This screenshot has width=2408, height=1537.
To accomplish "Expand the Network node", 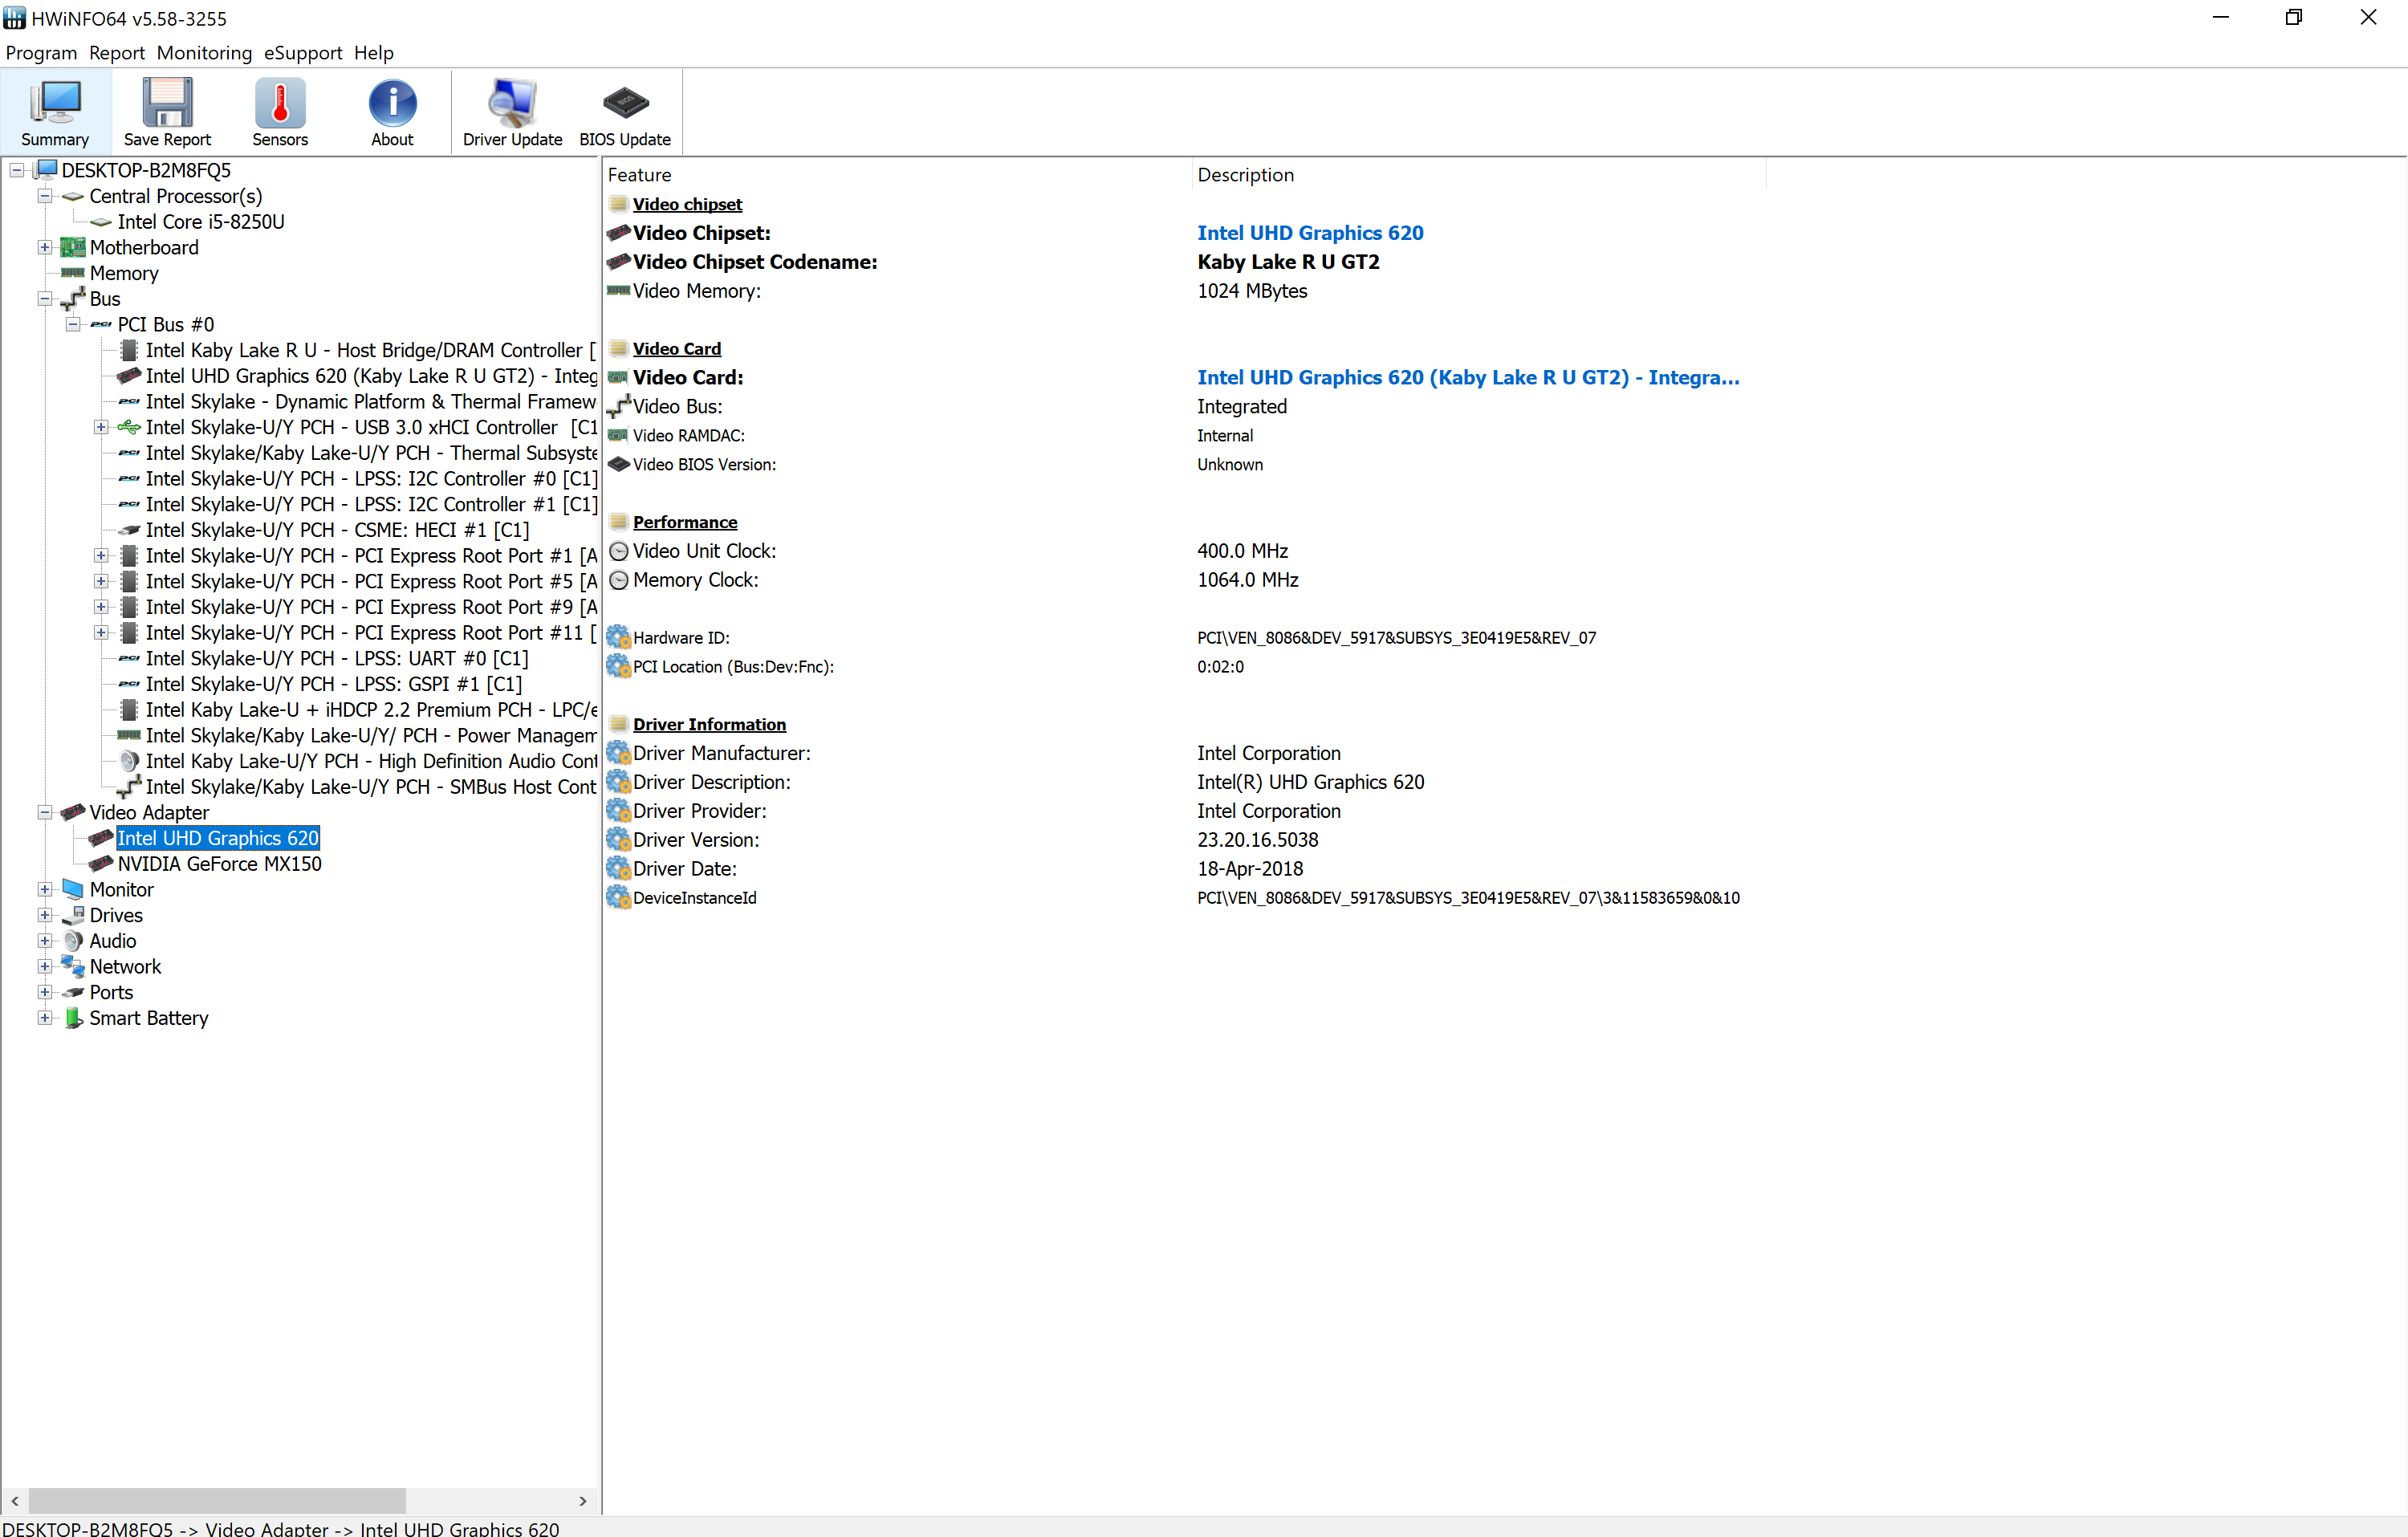I will 45,966.
